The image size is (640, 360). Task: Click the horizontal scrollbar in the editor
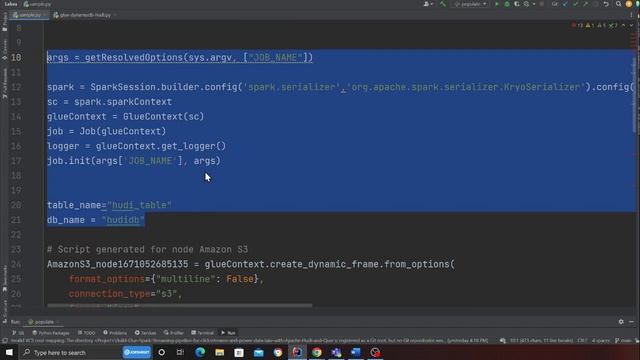point(180,305)
